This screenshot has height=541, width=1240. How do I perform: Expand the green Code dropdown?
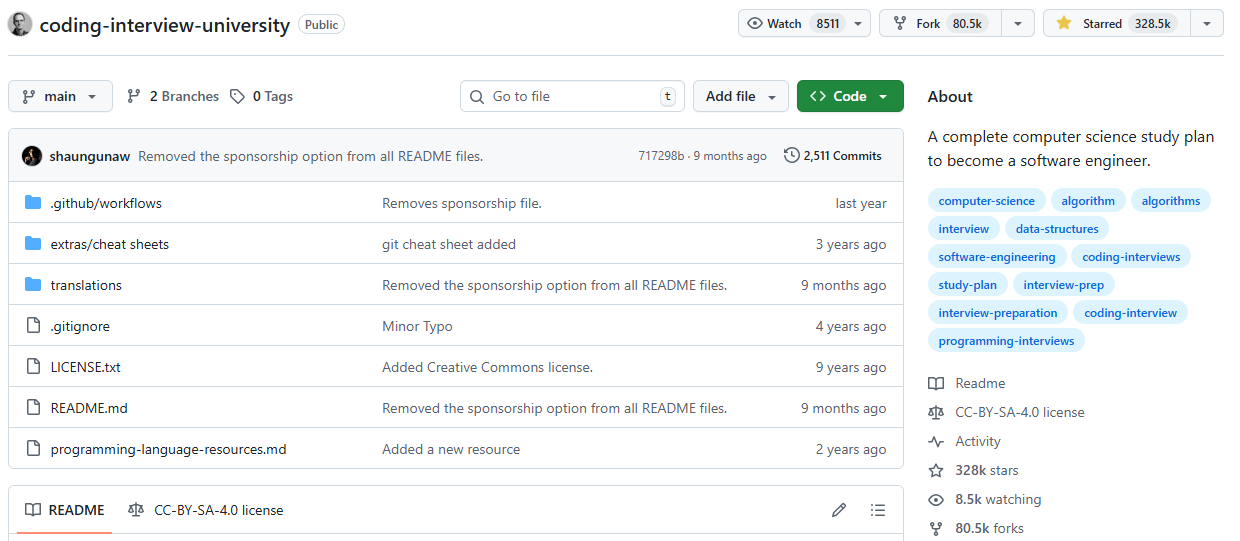click(x=850, y=97)
